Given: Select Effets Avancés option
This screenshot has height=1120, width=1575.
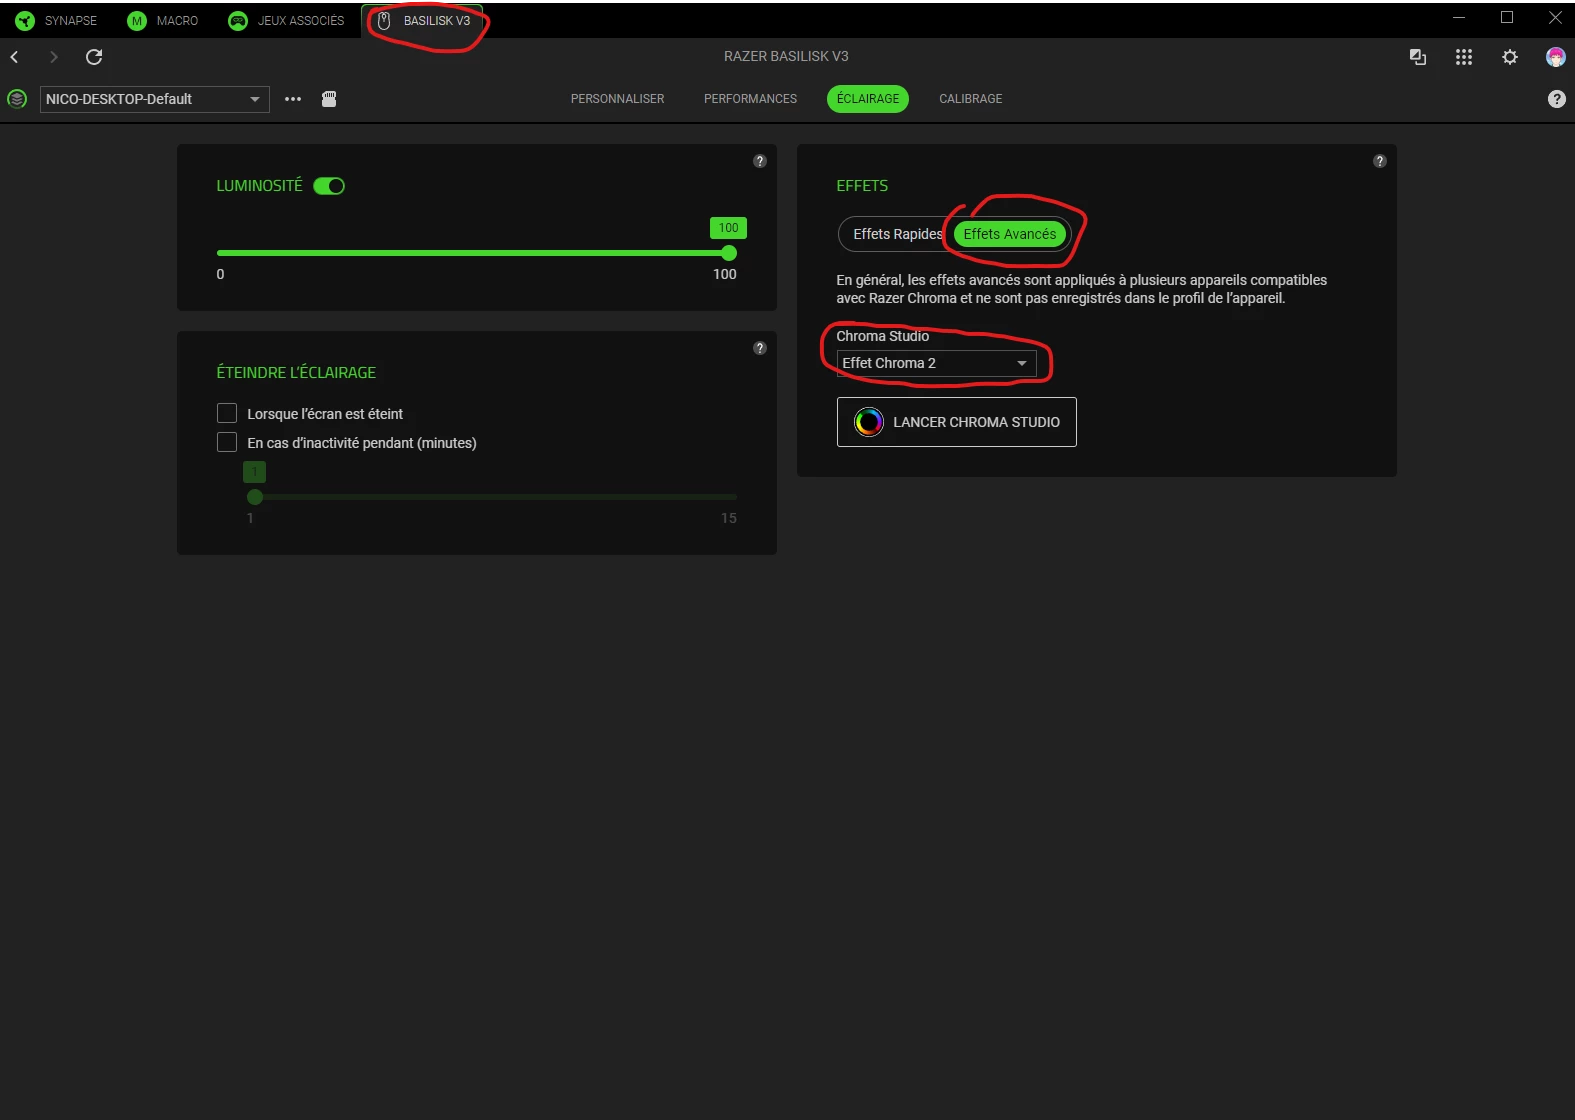Looking at the screenshot, I should (x=1010, y=234).
